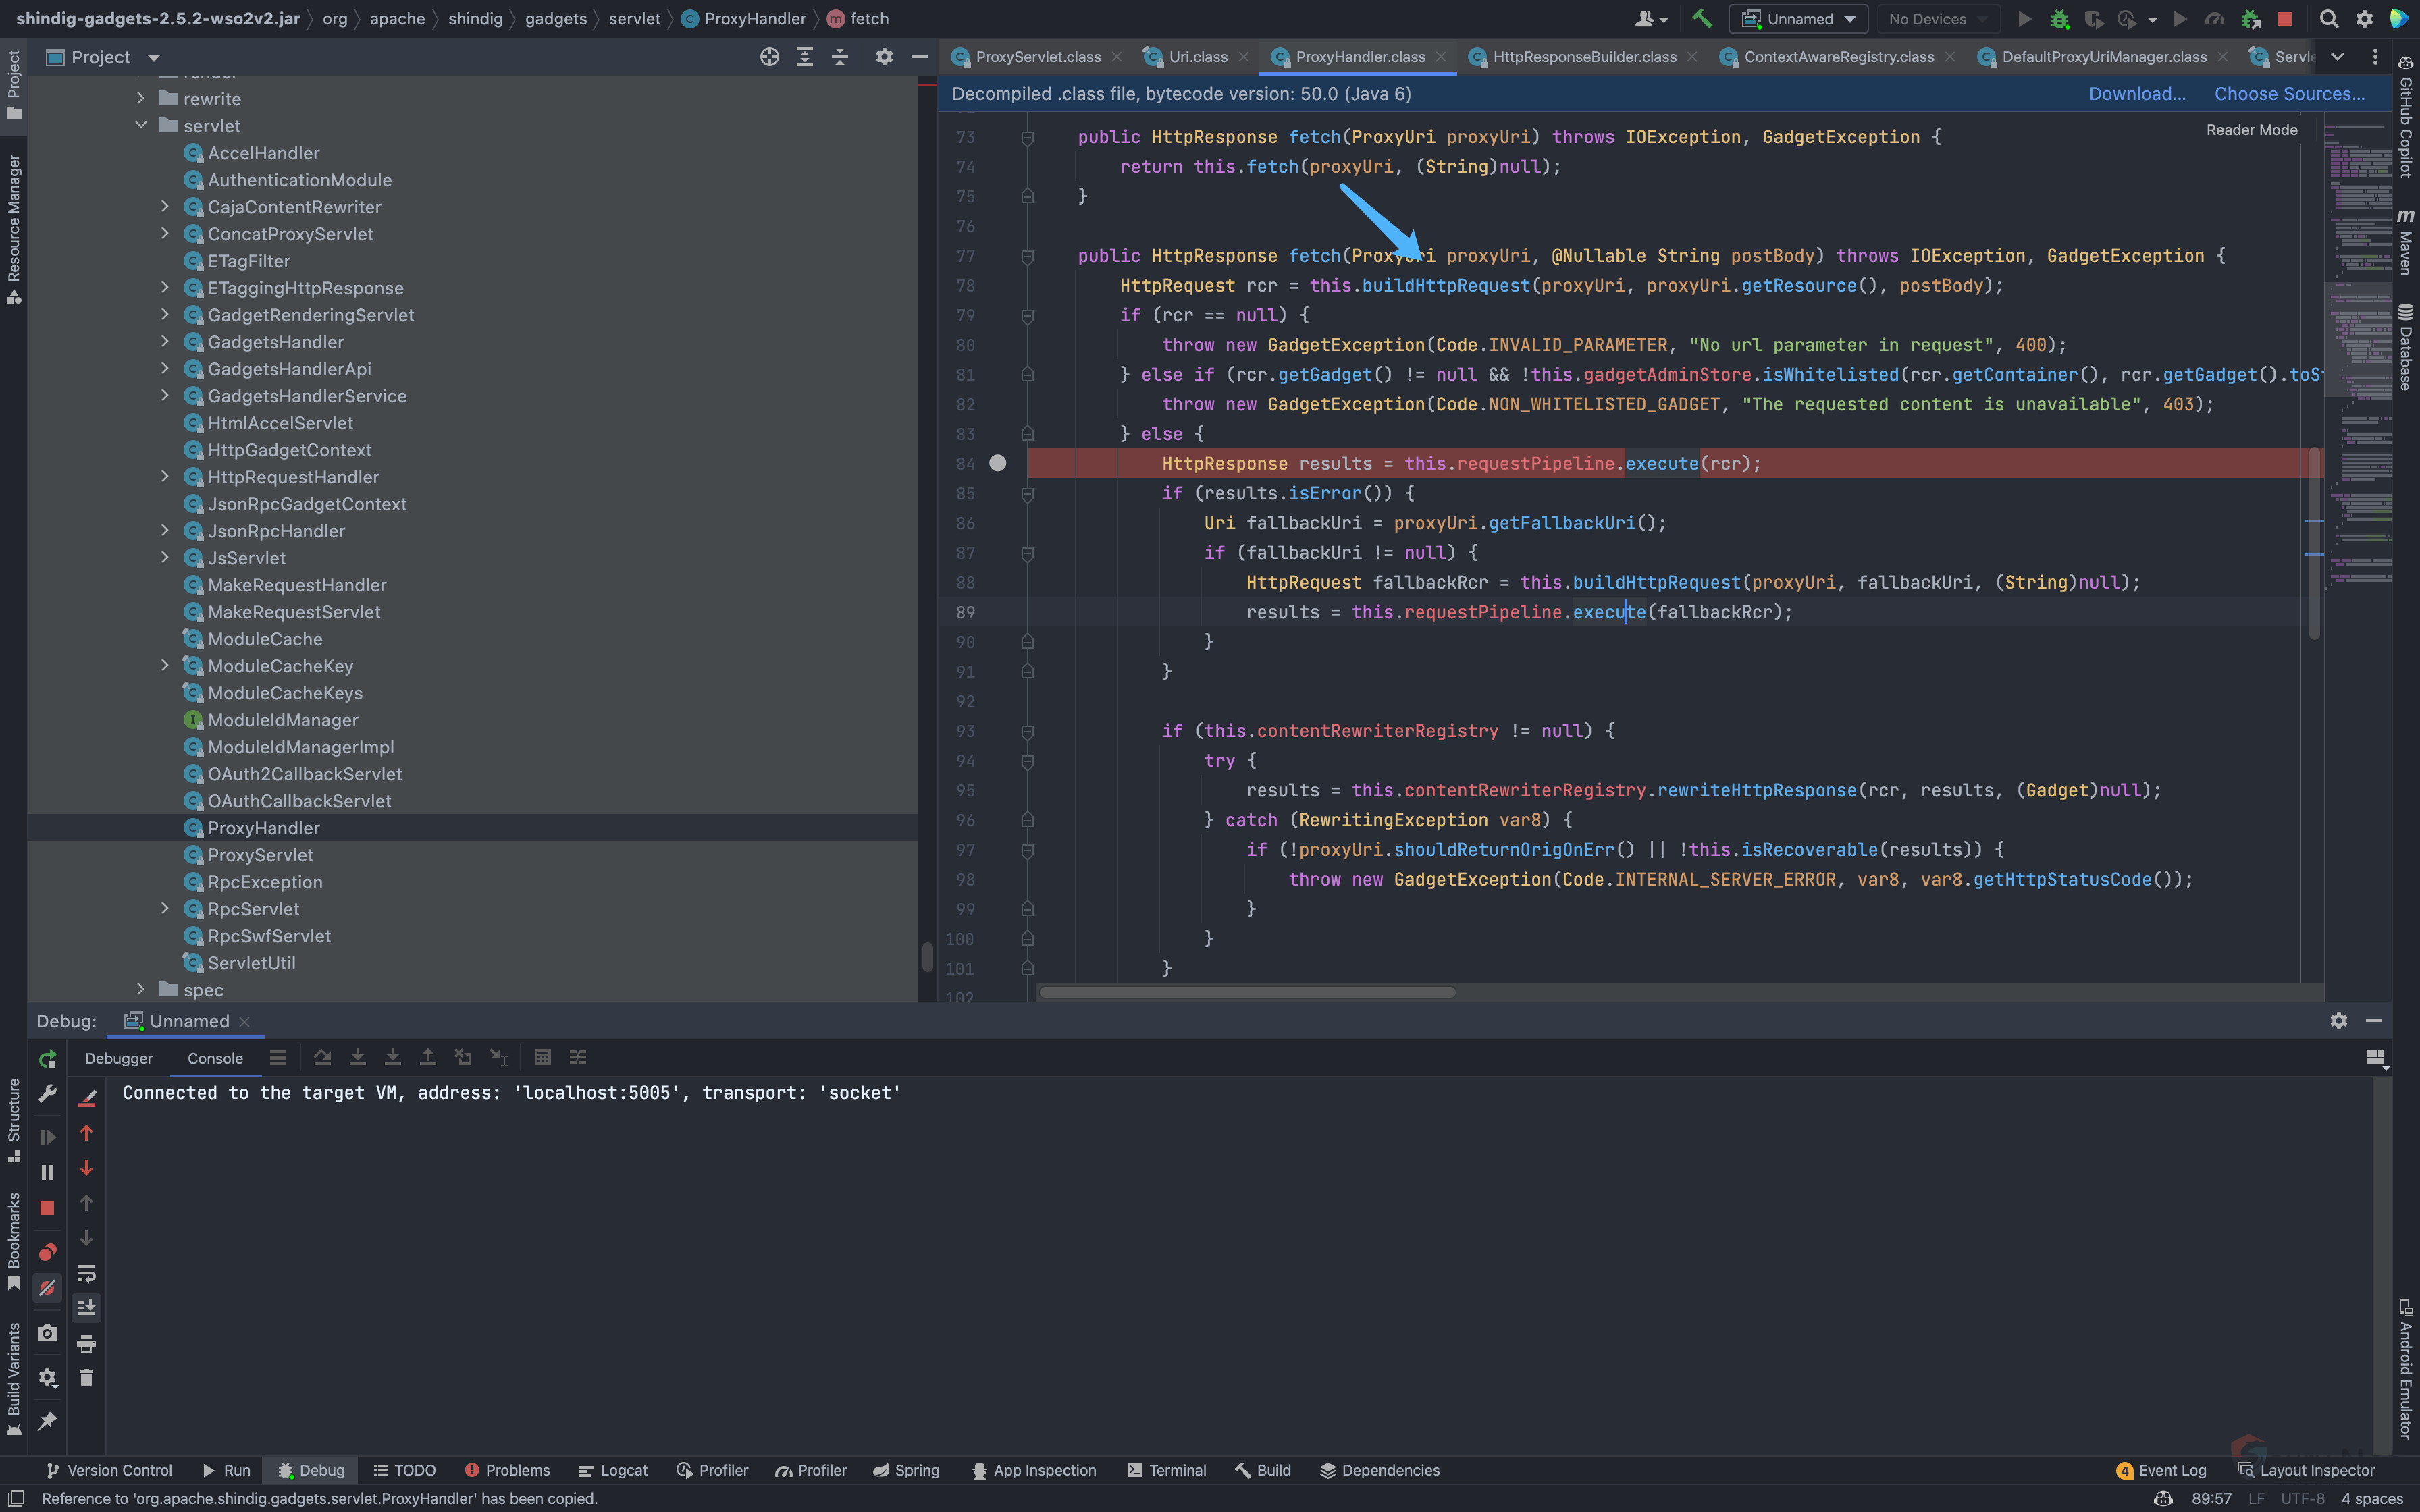Click the Download... link
This screenshot has height=1512, width=2420.
point(2136,94)
